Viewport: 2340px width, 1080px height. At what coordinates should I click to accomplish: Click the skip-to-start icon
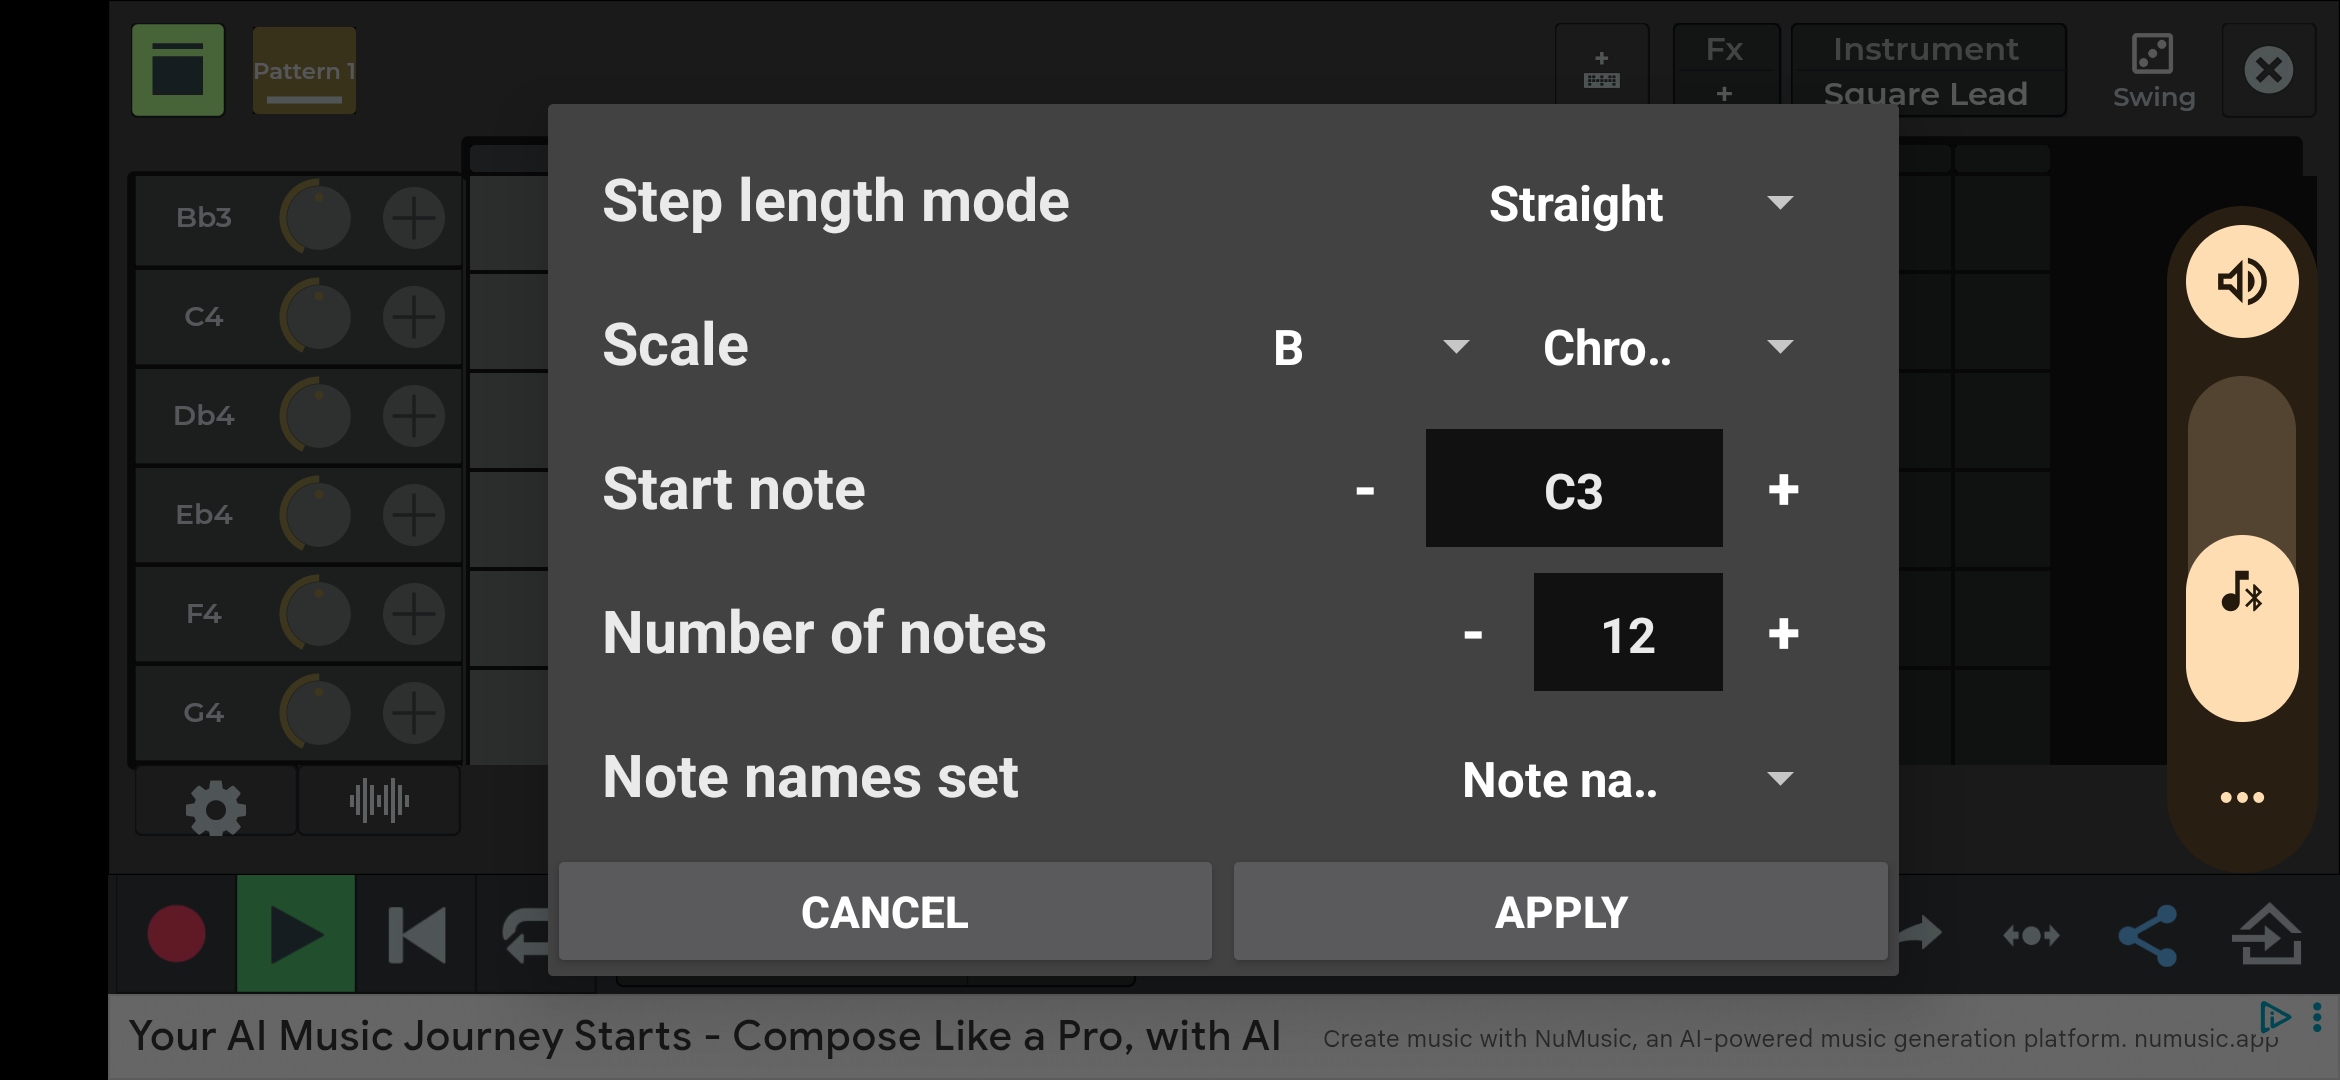point(416,935)
